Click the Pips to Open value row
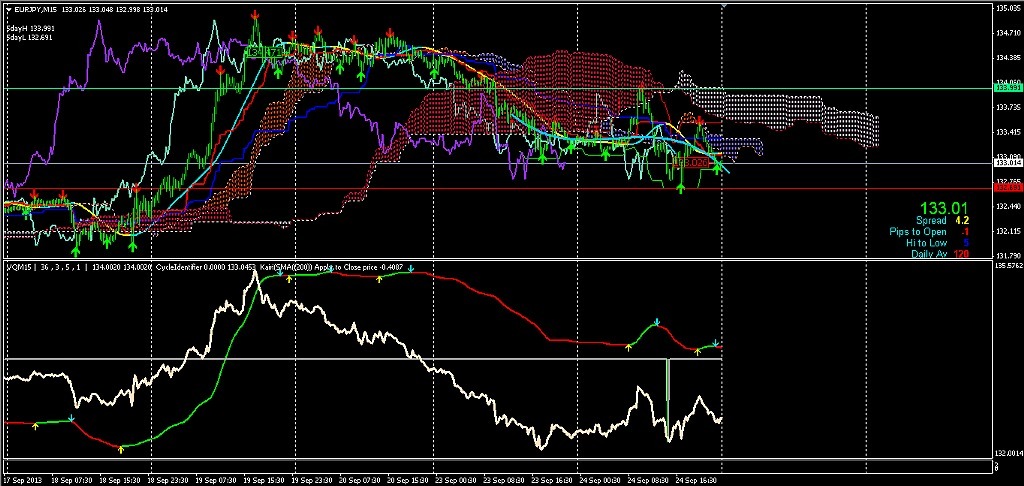The height and width of the screenshot is (486, 1024). click(x=929, y=232)
